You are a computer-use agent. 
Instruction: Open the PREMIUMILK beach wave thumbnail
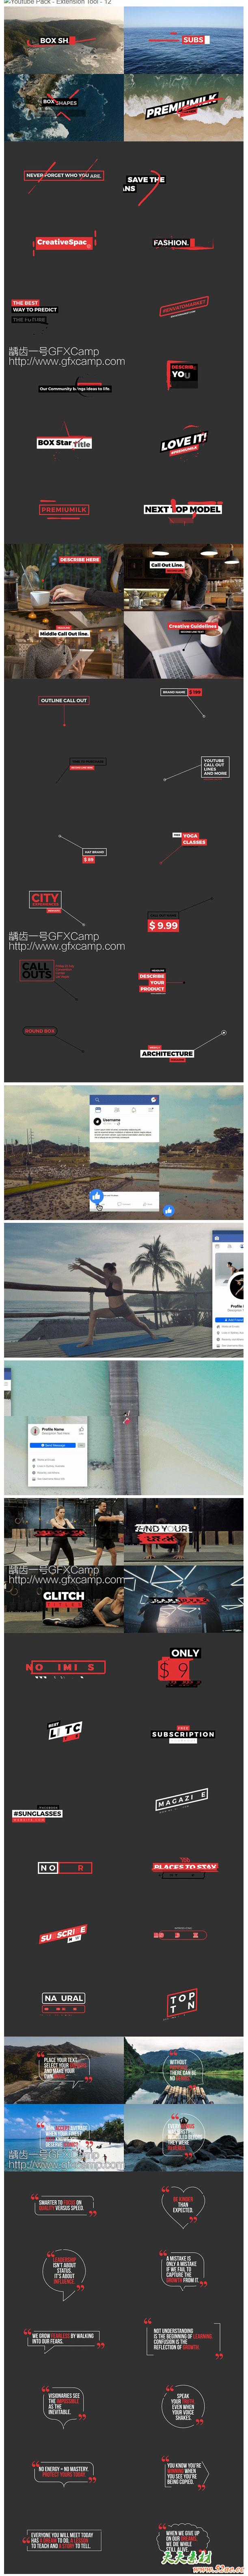[x=184, y=107]
